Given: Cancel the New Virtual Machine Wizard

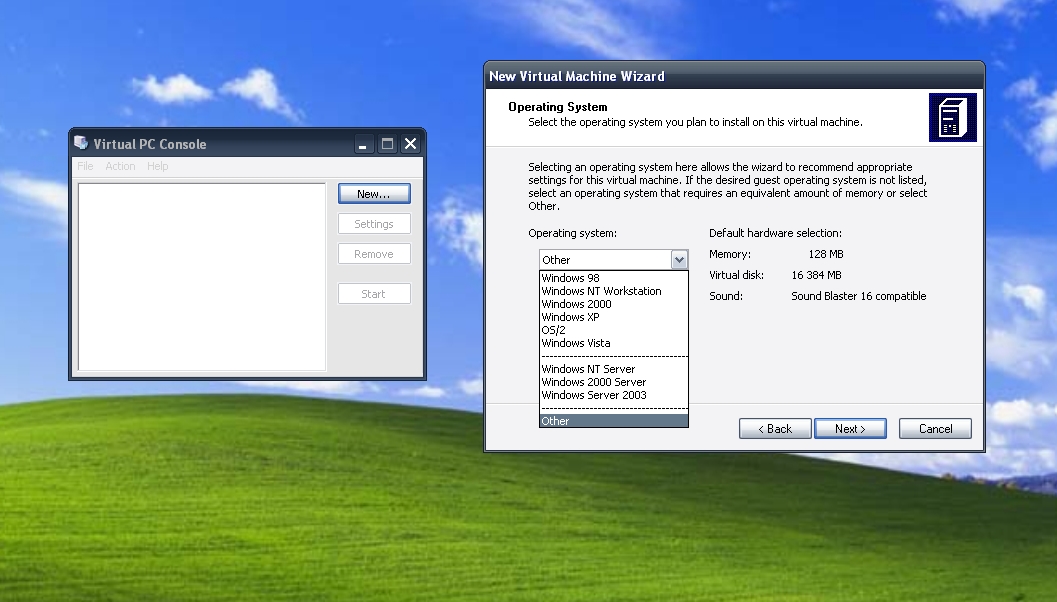Looking at the screenshot, I should pyautogui.click(x=935, y=429).
